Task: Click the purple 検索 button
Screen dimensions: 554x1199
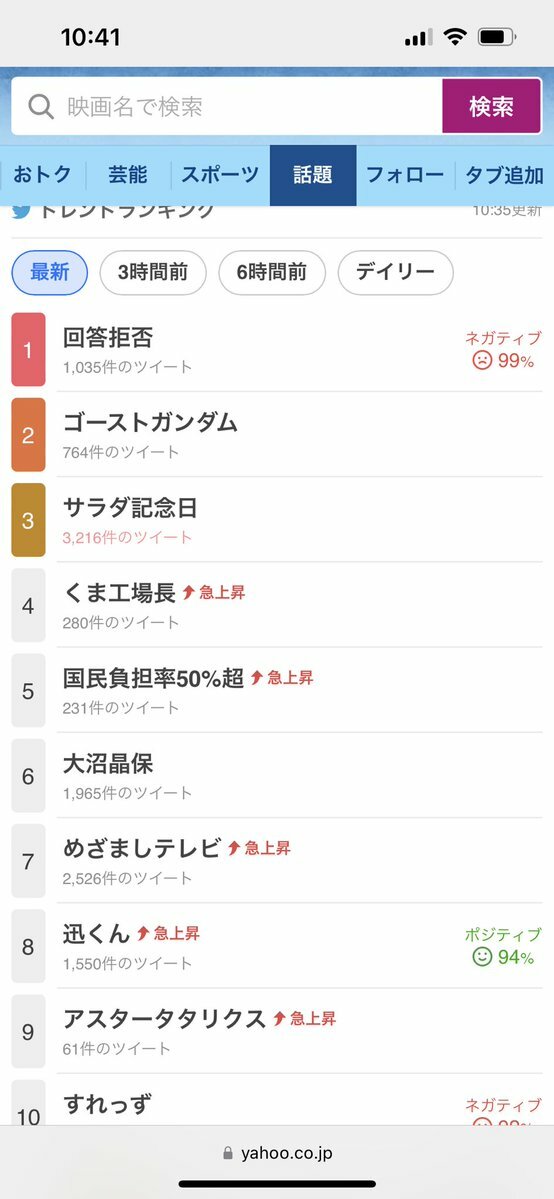Action: point(492,106)
